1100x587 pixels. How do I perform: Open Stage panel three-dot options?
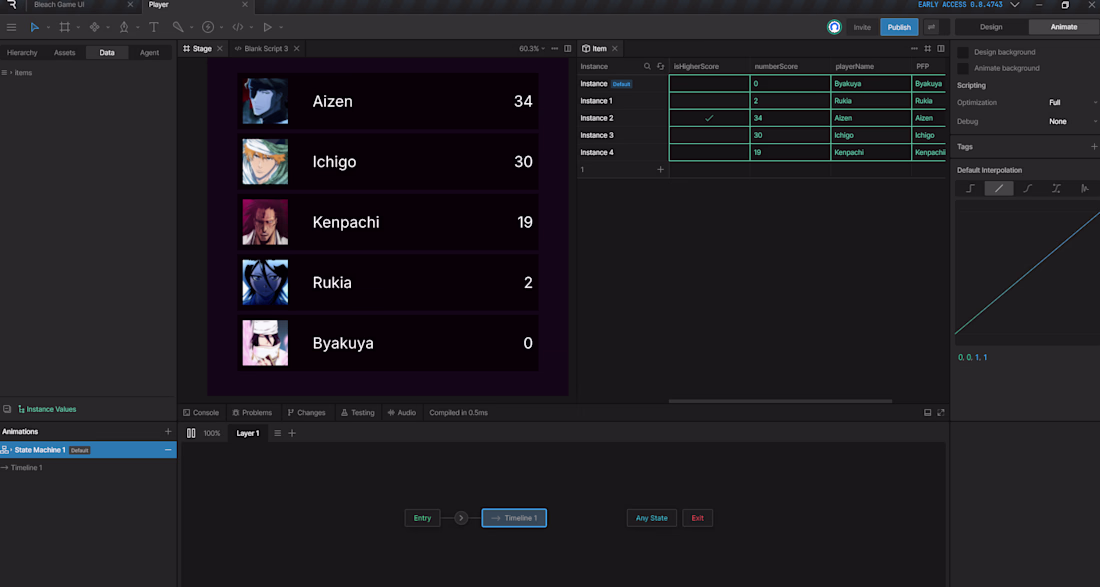point(555,49)
